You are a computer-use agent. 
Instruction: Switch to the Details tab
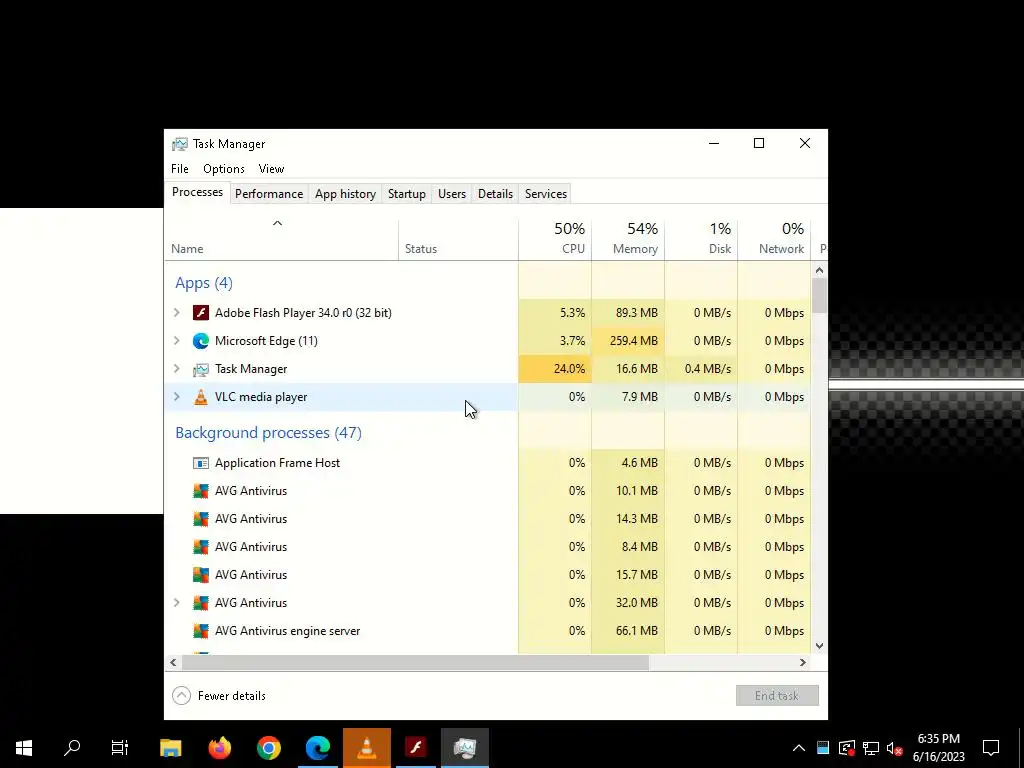(x=495, y=194)
